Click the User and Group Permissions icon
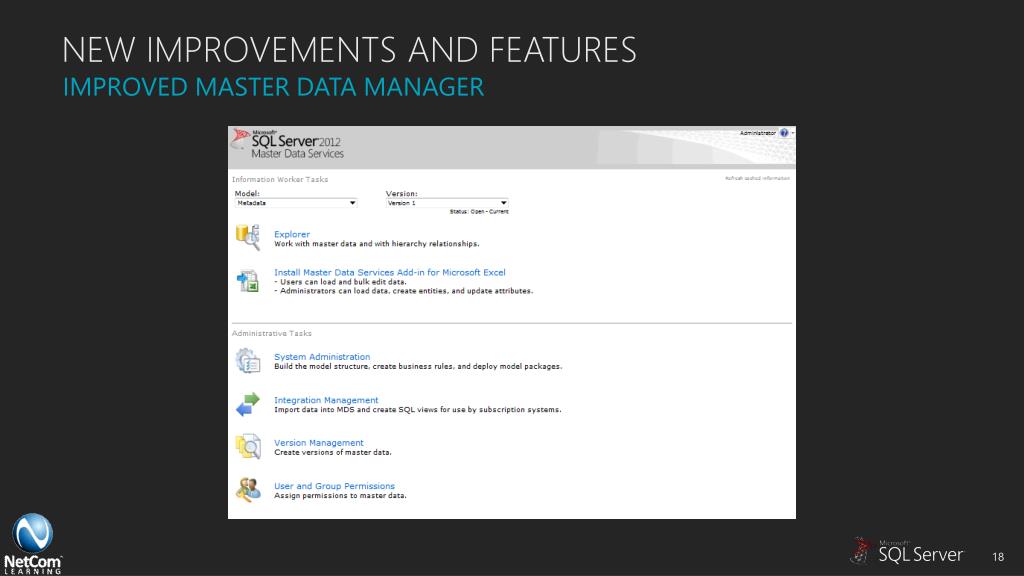 248,490
